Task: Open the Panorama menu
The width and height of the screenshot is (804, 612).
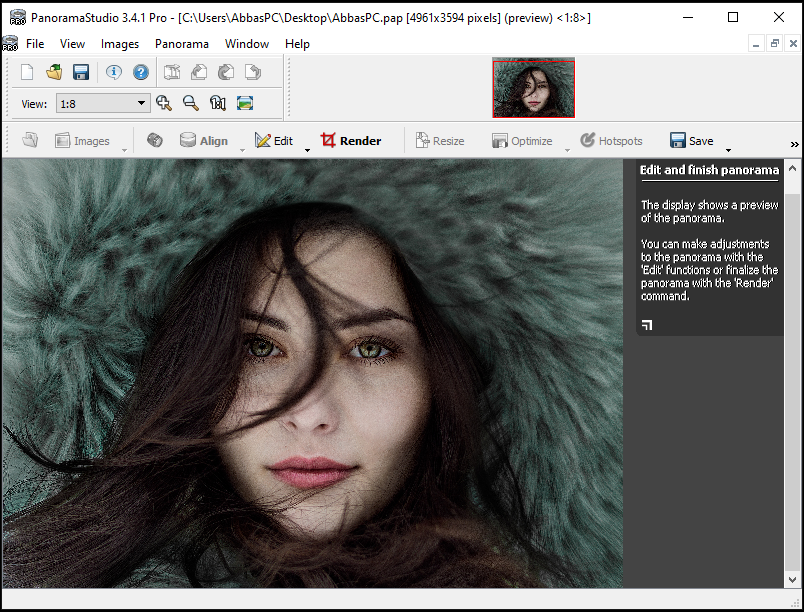Action: pos(182,44)
